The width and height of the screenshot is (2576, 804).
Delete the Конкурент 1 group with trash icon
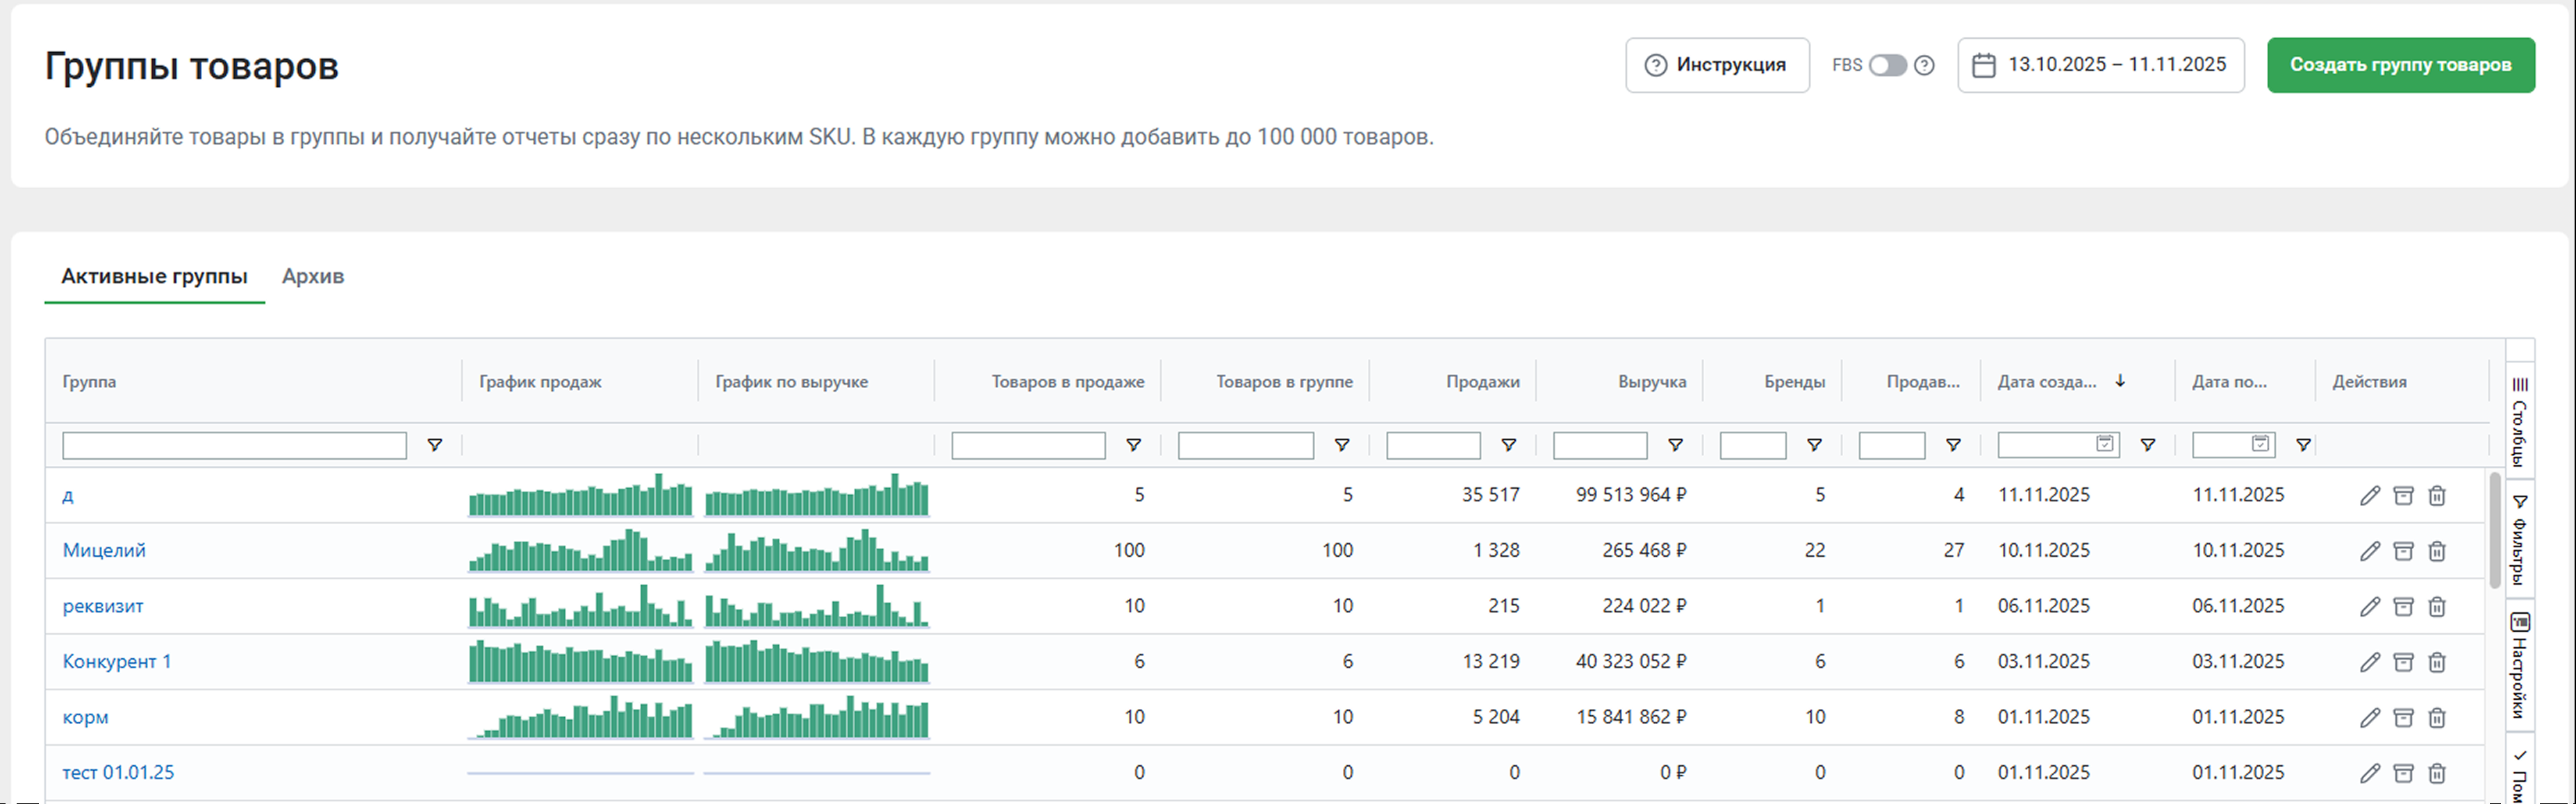point(2437,662)
